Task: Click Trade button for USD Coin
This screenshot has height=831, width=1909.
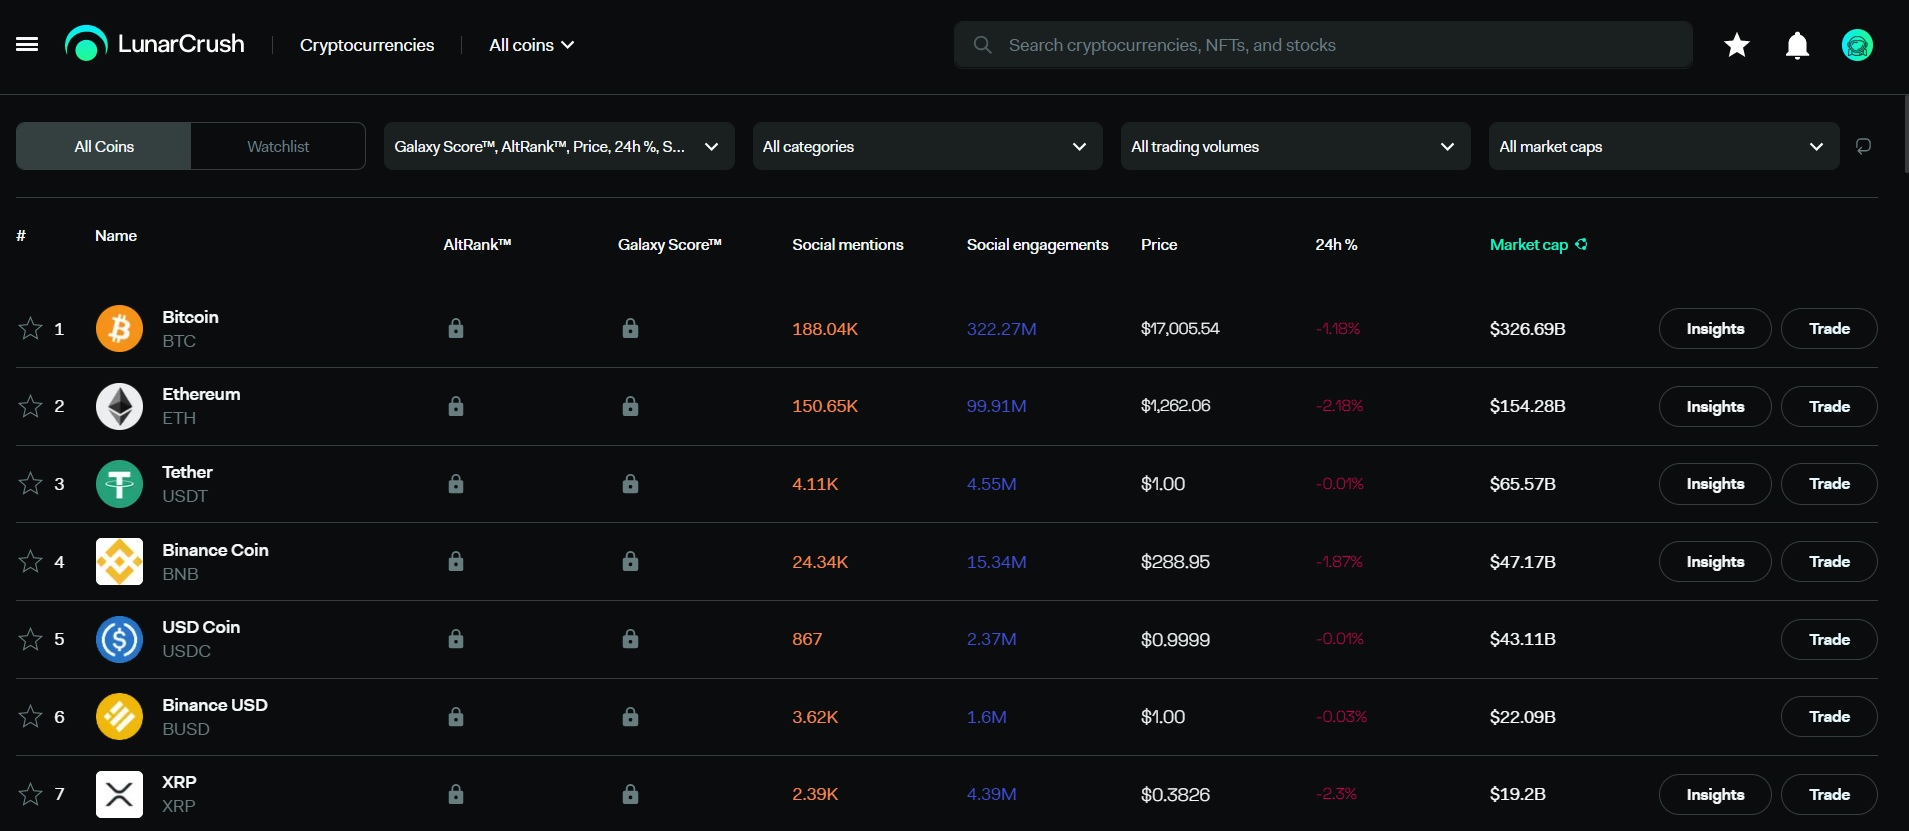Action: point(1829,639)
